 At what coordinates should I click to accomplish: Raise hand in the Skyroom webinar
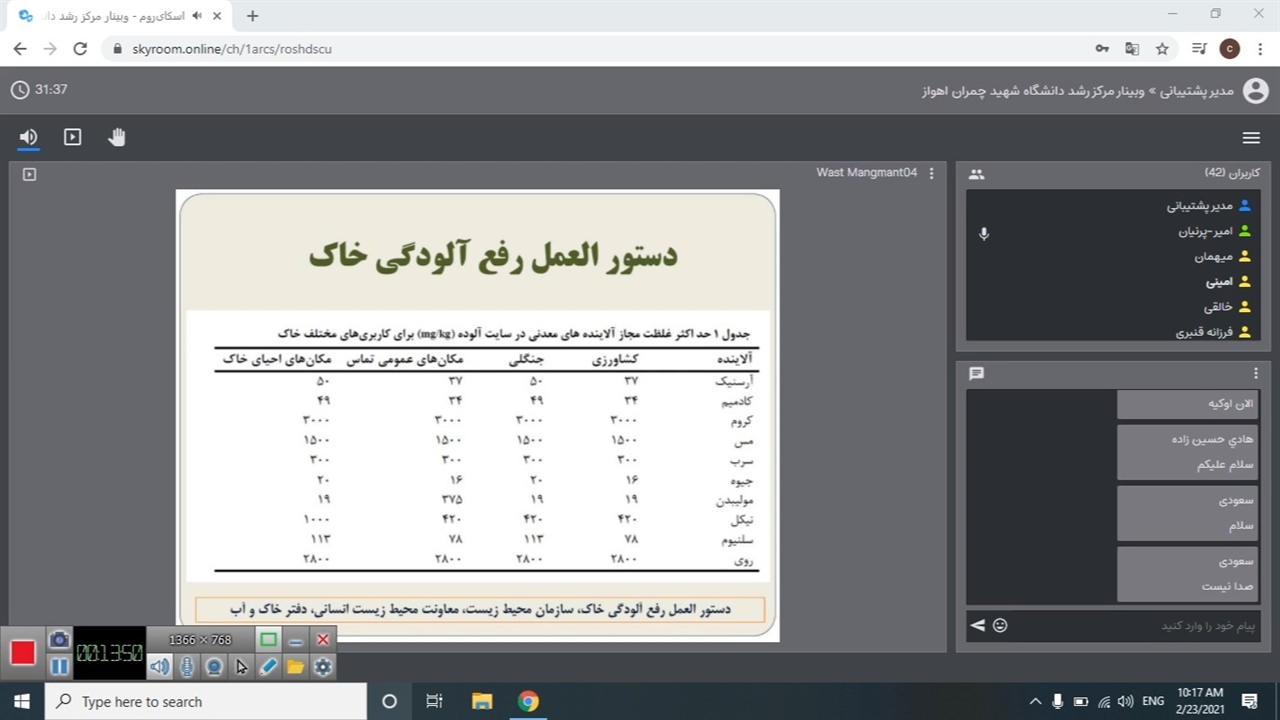point(117,137)
